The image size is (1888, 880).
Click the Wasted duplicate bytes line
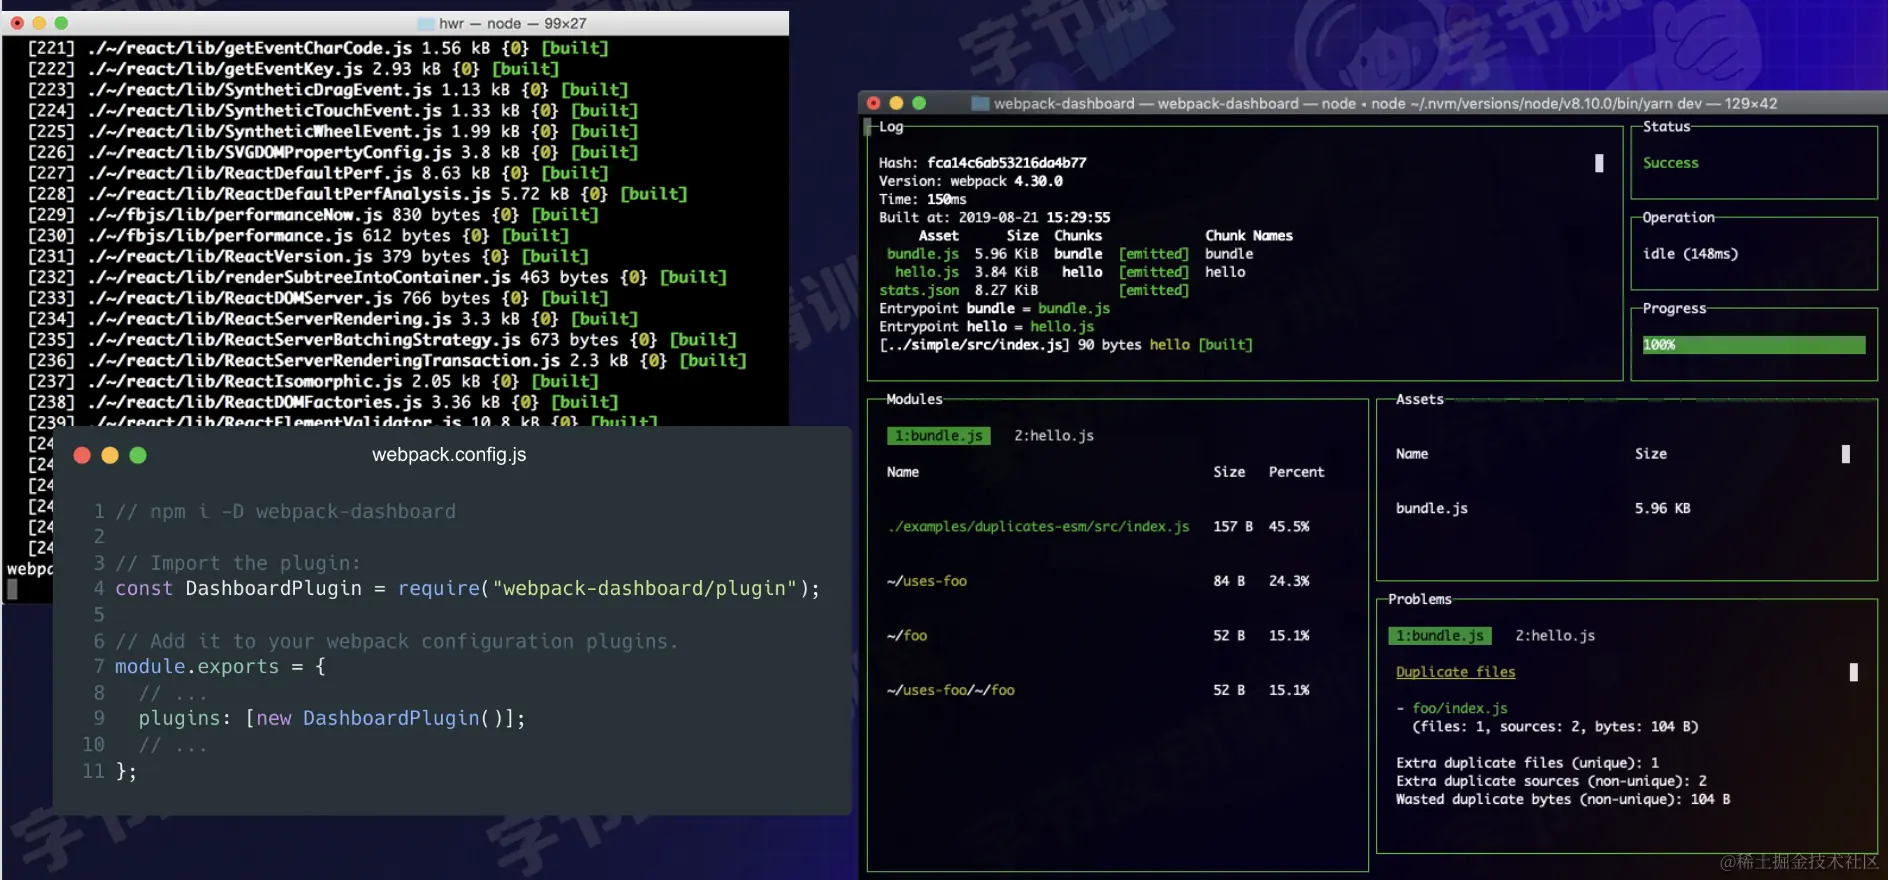click(1563, 799)
